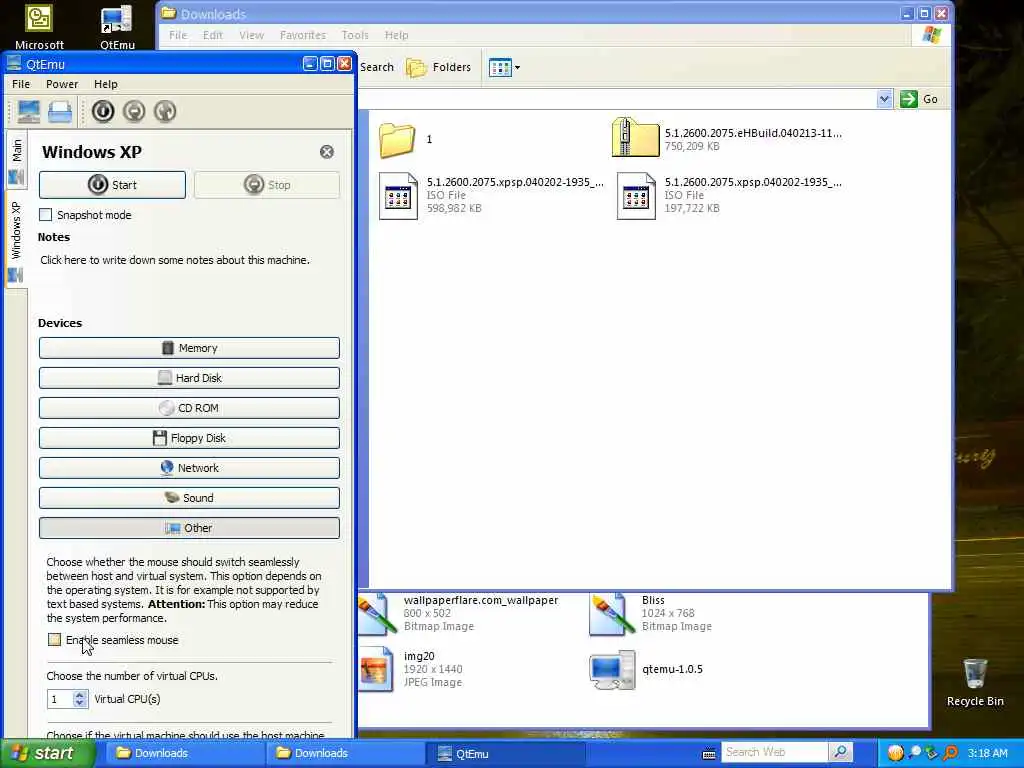Image resolution: width=1024 pixels, height=768 pixels.
Task: Collapse the Other device section
Action: click(x=189, y=528)
